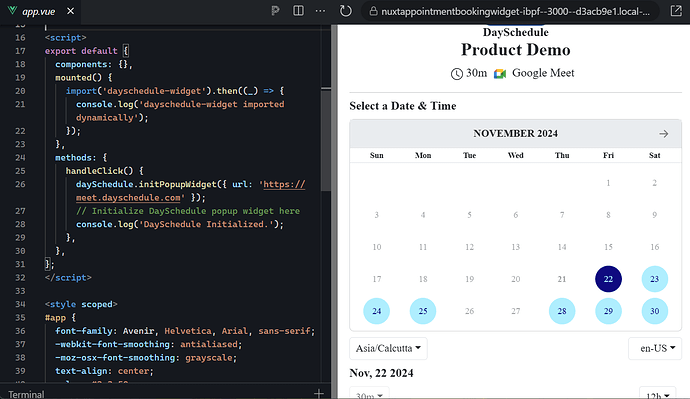Click the clock icon beside 30m
690x399 pixels.
(x=457, y=74)
